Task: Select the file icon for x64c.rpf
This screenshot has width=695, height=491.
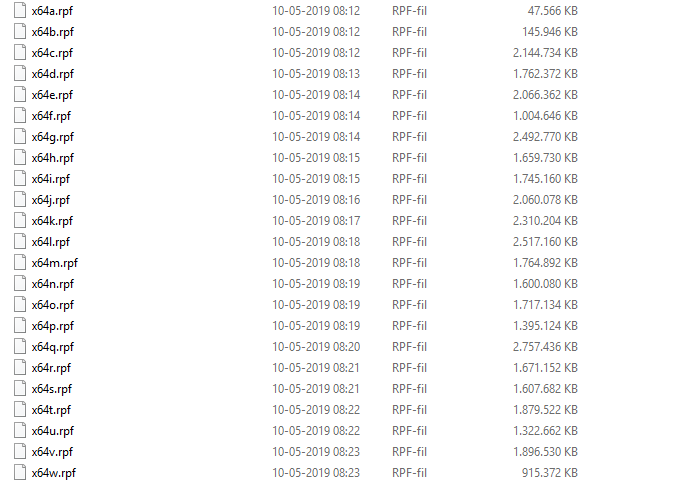Action: click(20, 52)
